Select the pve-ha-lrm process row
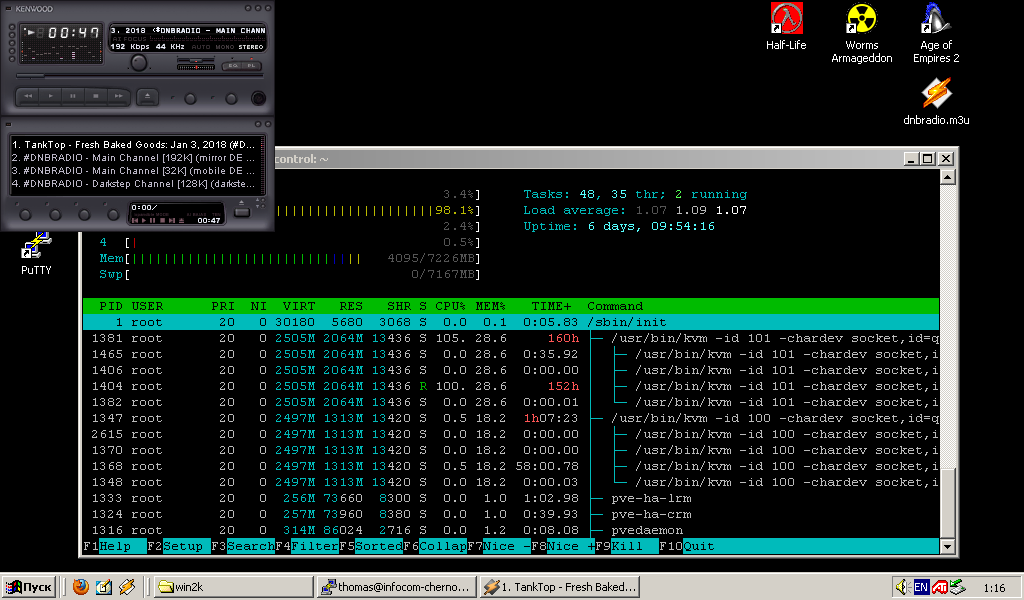 (x=511, y=498)
